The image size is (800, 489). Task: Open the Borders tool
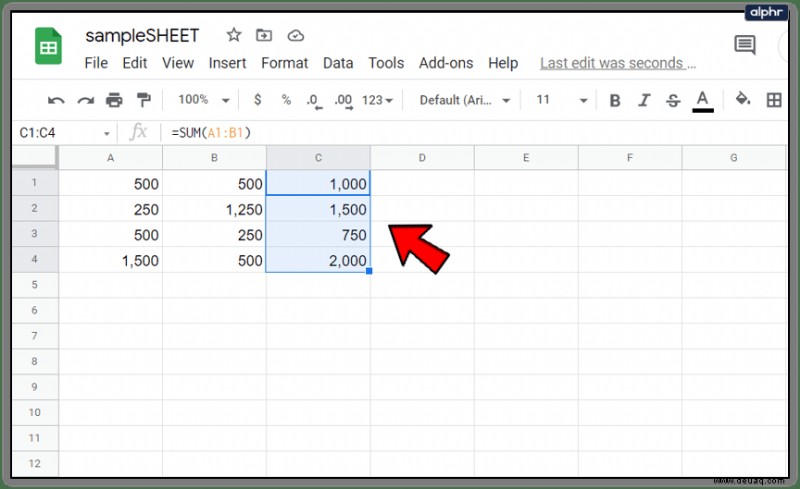[x=774, y=100]
